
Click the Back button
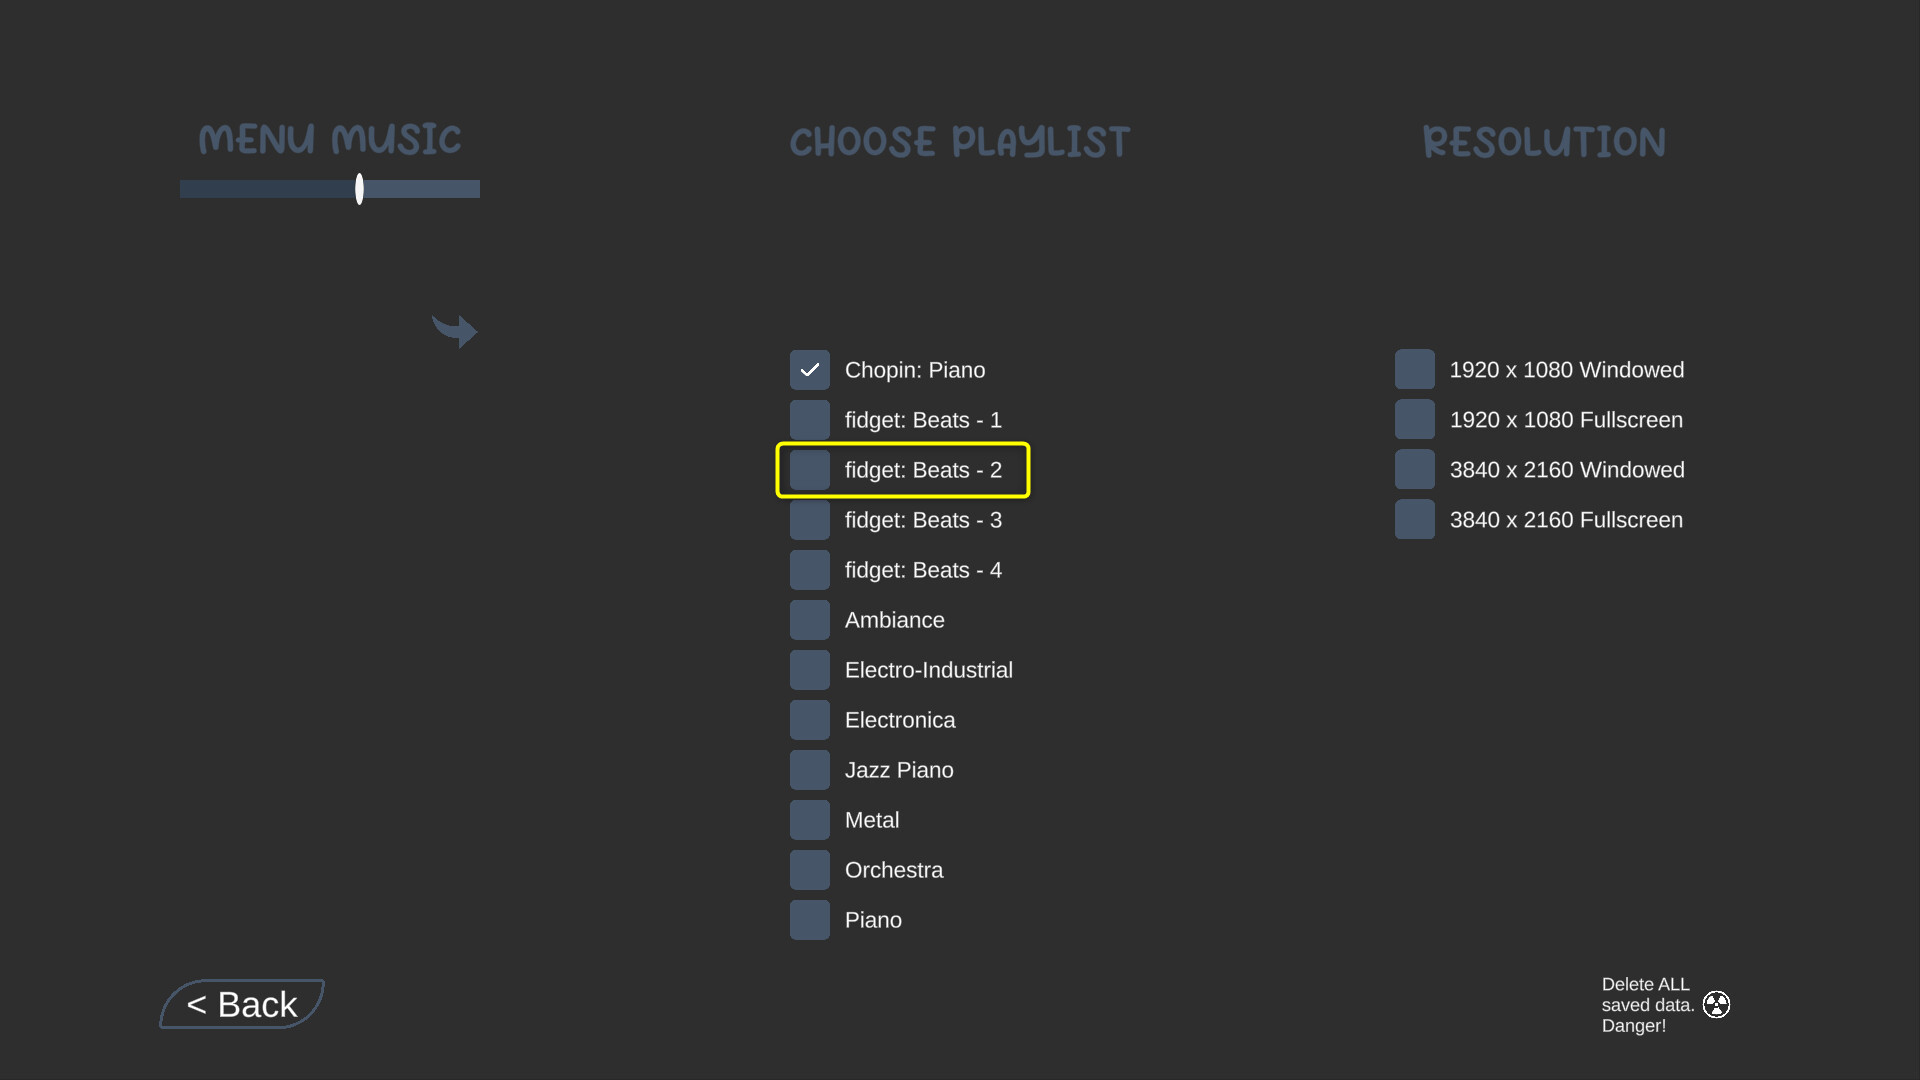coord(241,1004)
